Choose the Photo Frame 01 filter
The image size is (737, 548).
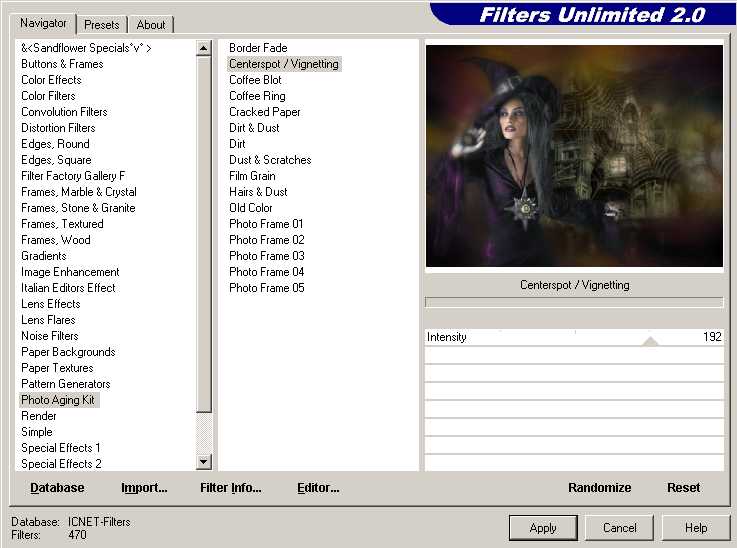pos(266,224)
